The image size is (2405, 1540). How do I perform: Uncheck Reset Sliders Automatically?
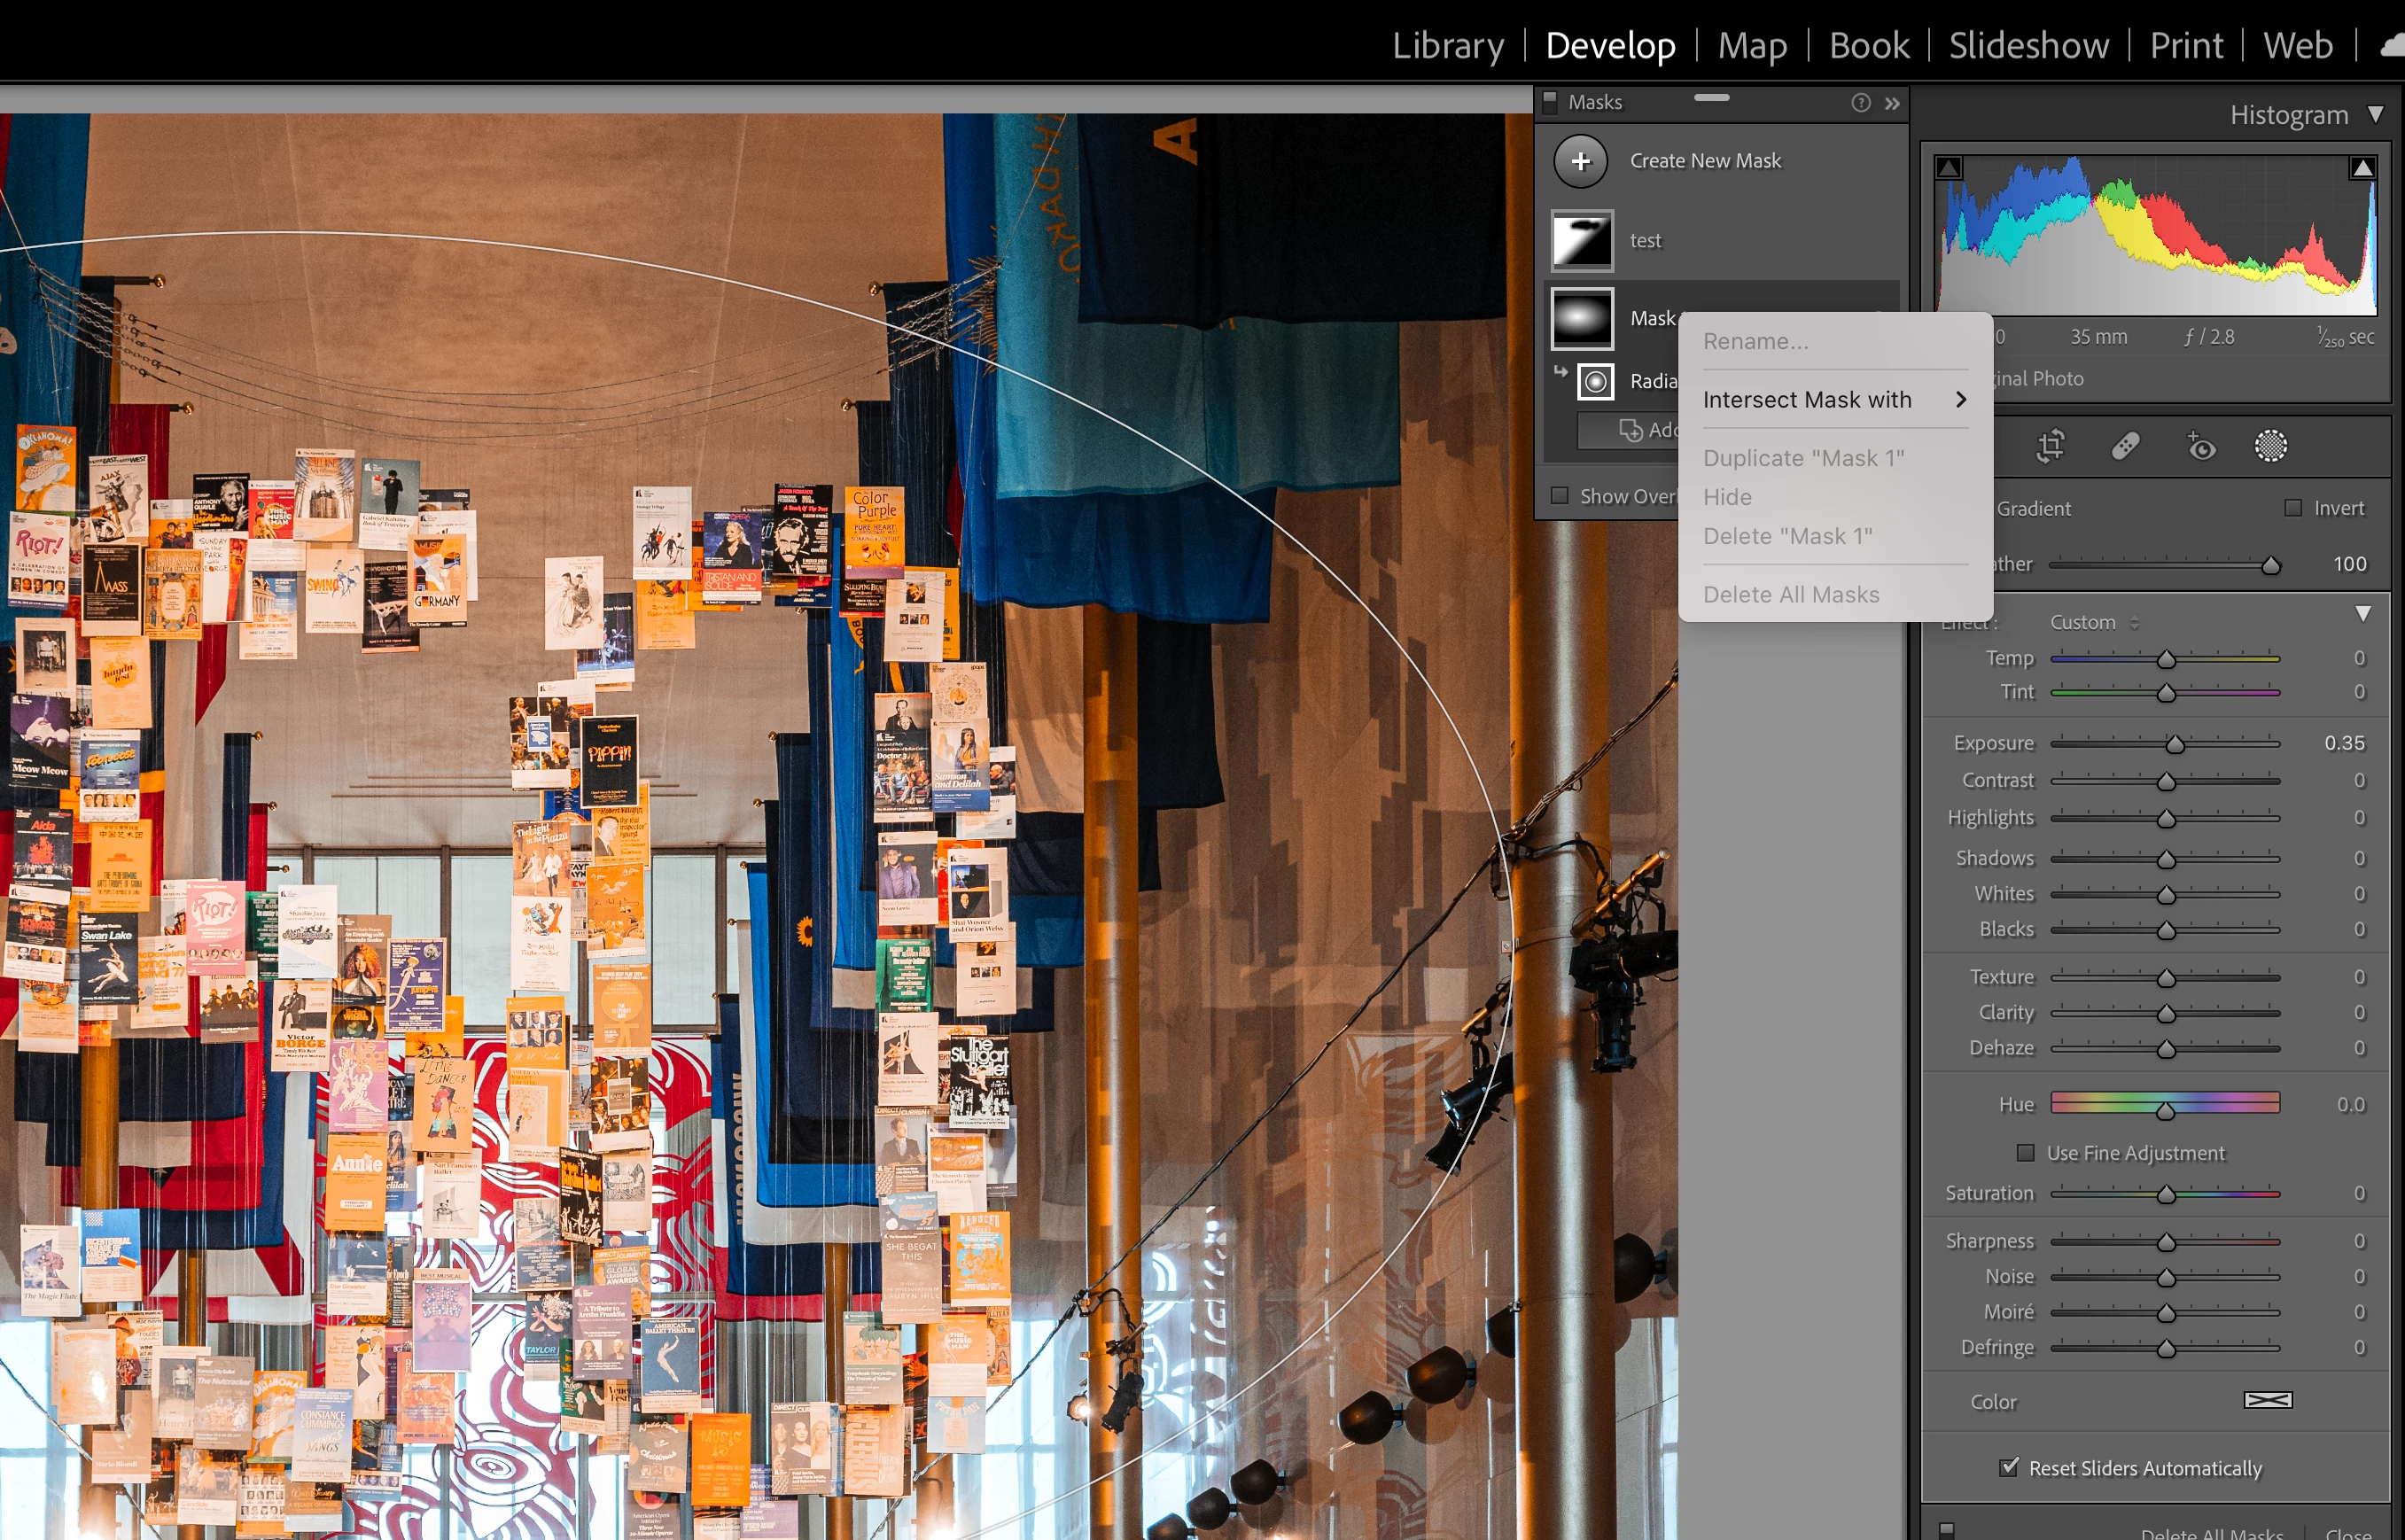2008,1467
